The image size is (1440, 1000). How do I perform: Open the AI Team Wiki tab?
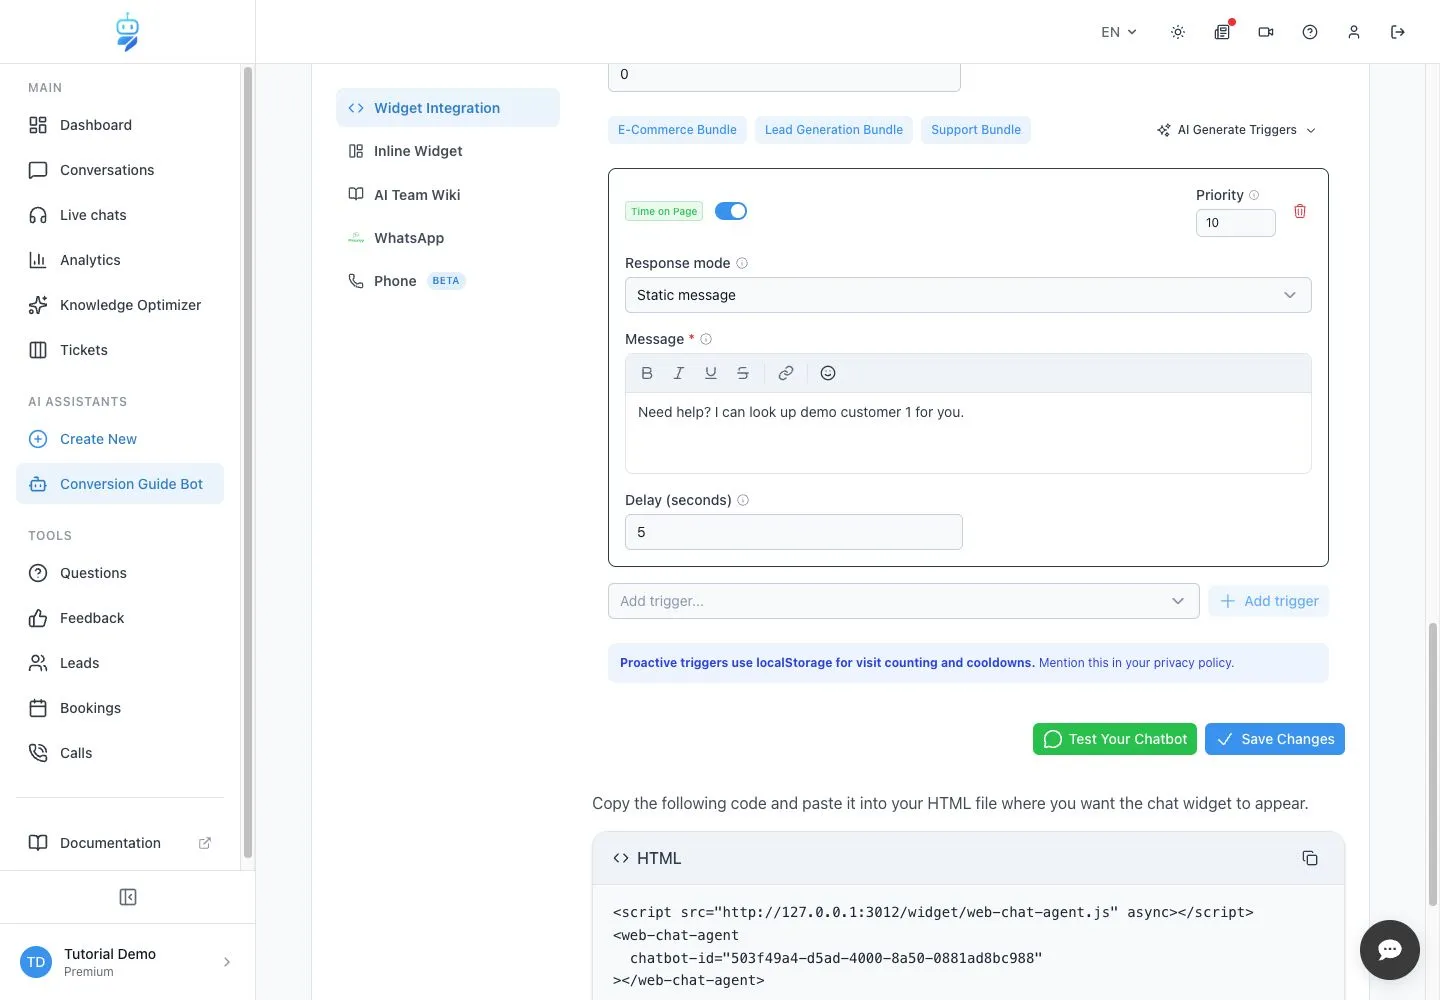click(x=448, y=195)
